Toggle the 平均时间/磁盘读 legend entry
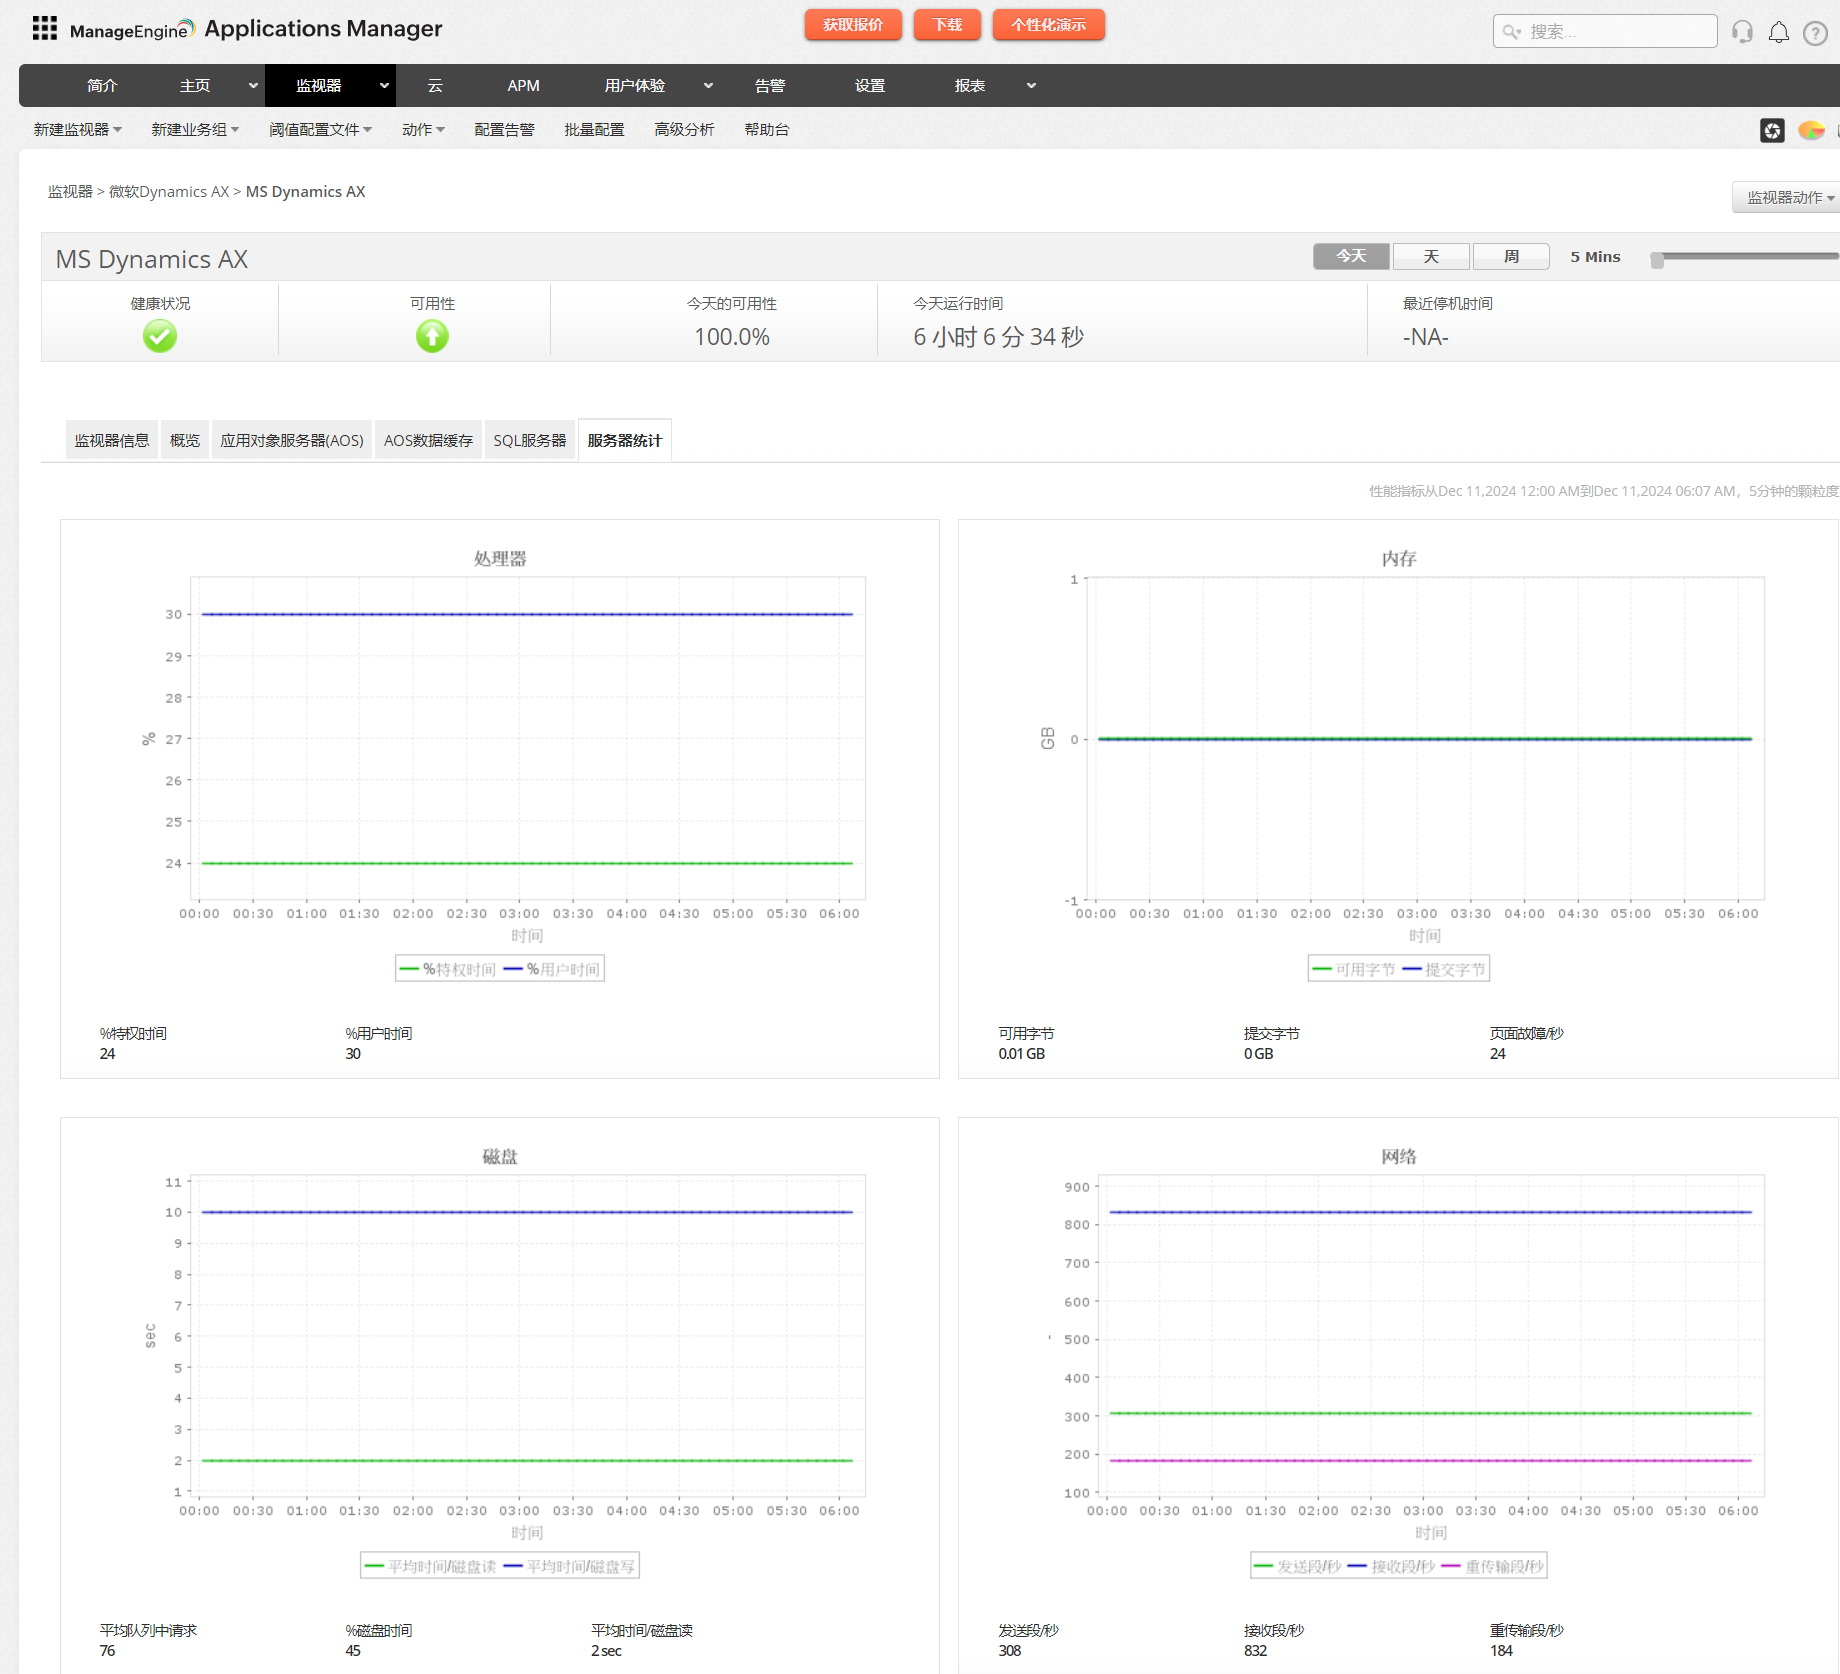The width and height of the screenshot is (1840, 1674). 431,1566
